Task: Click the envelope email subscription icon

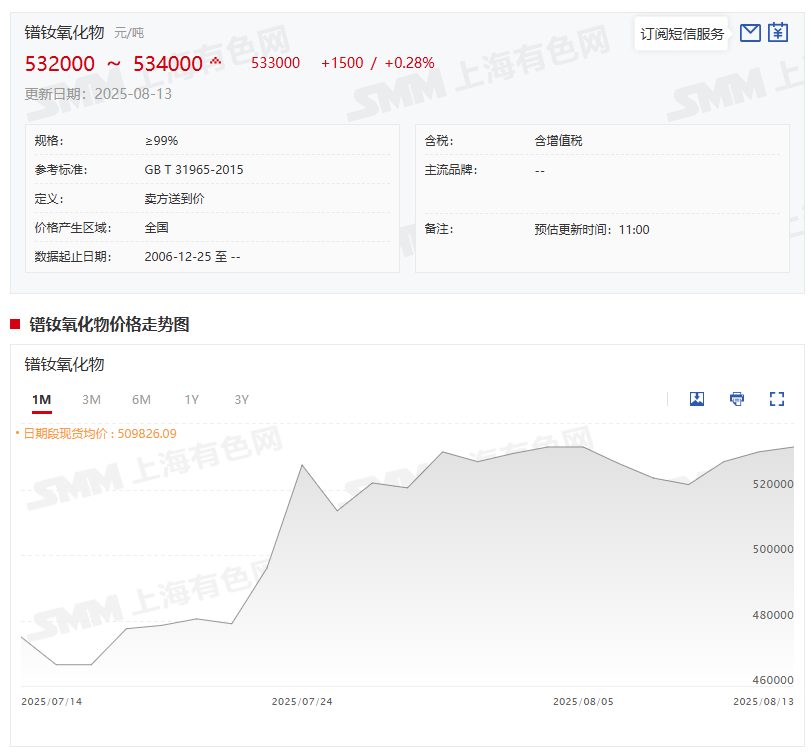Action: coord(750,33)
